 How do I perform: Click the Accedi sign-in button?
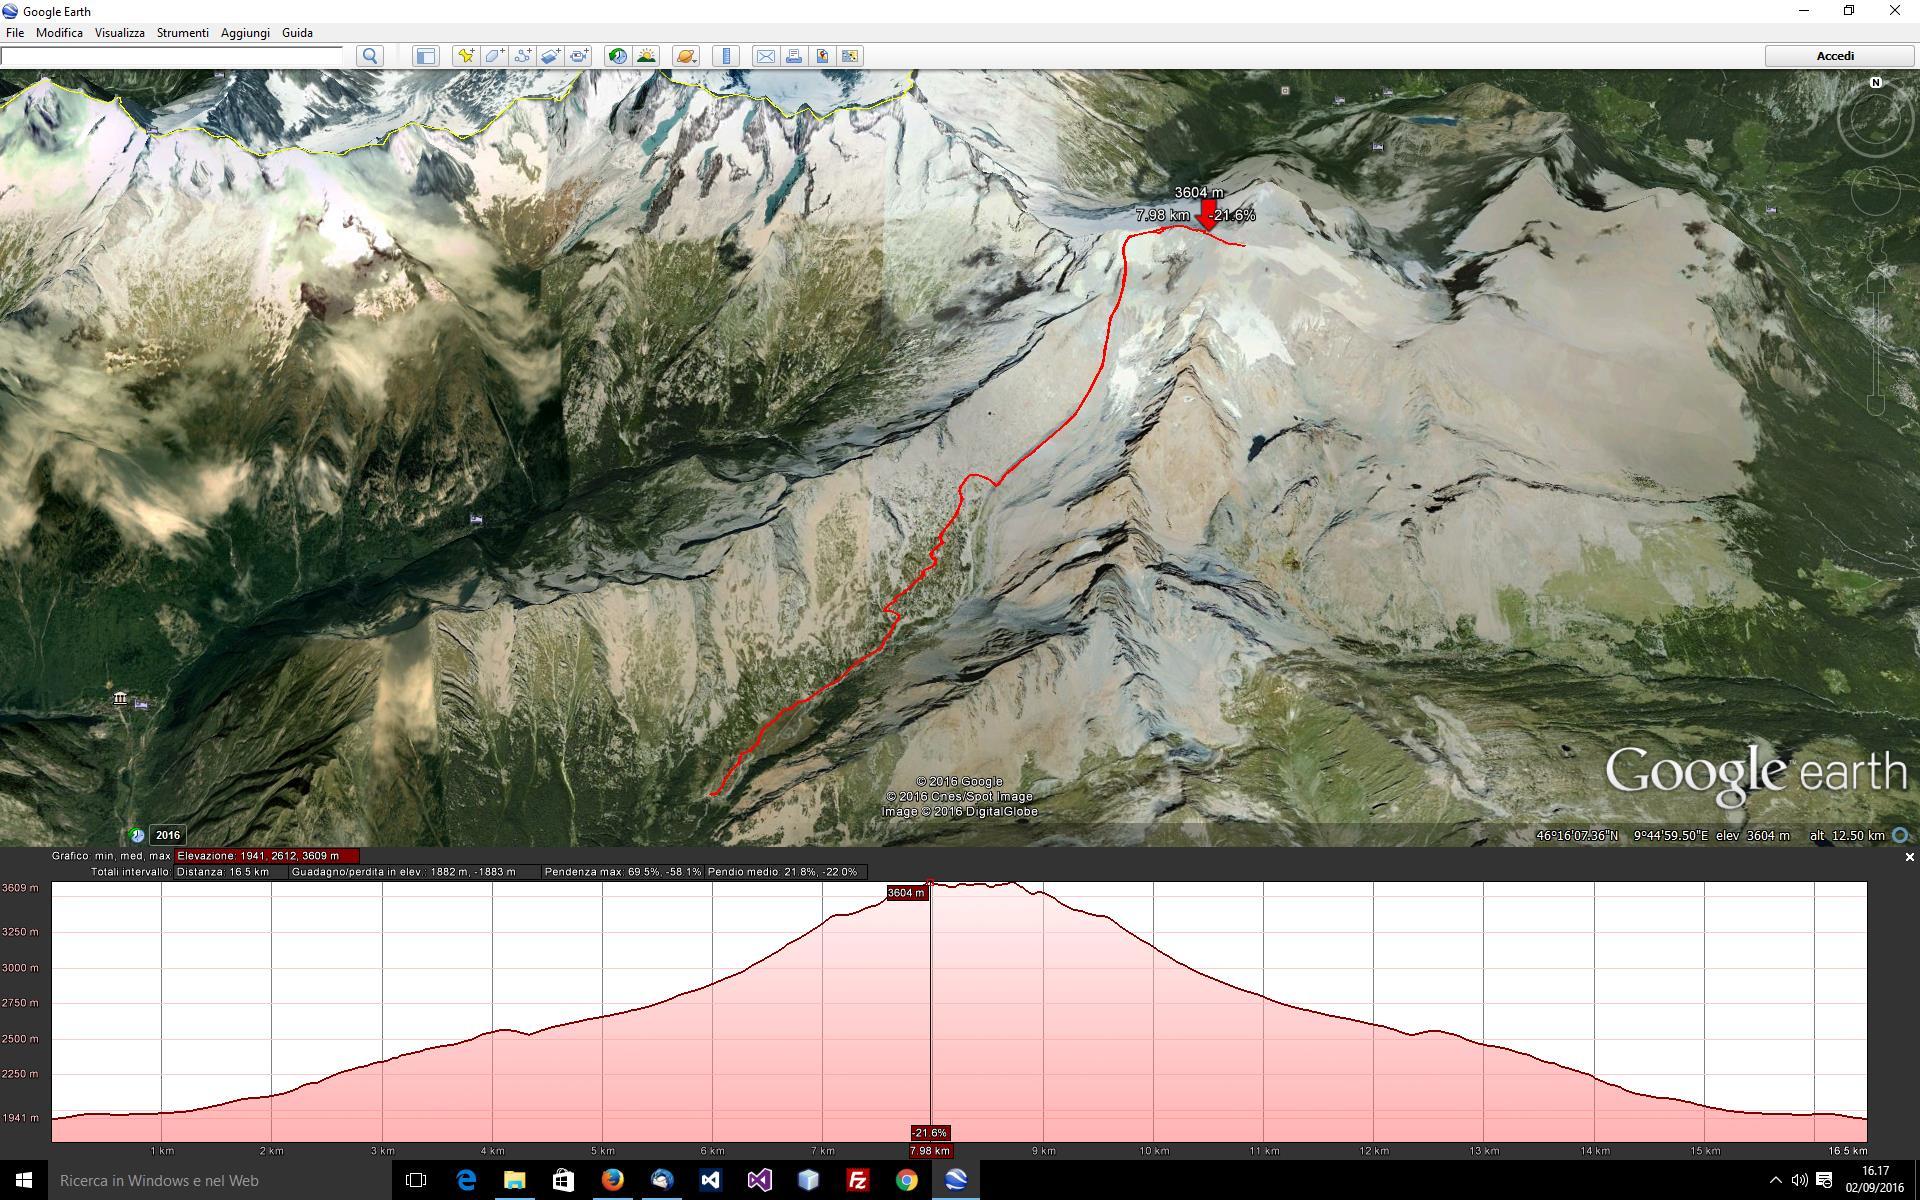point(1834,56)
